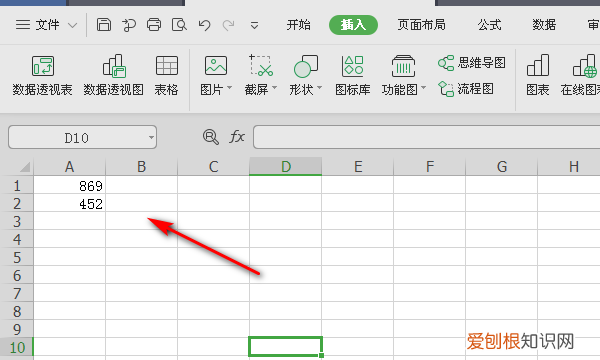
Task: Select the 插入 tab
Action: tap(353, 25)
